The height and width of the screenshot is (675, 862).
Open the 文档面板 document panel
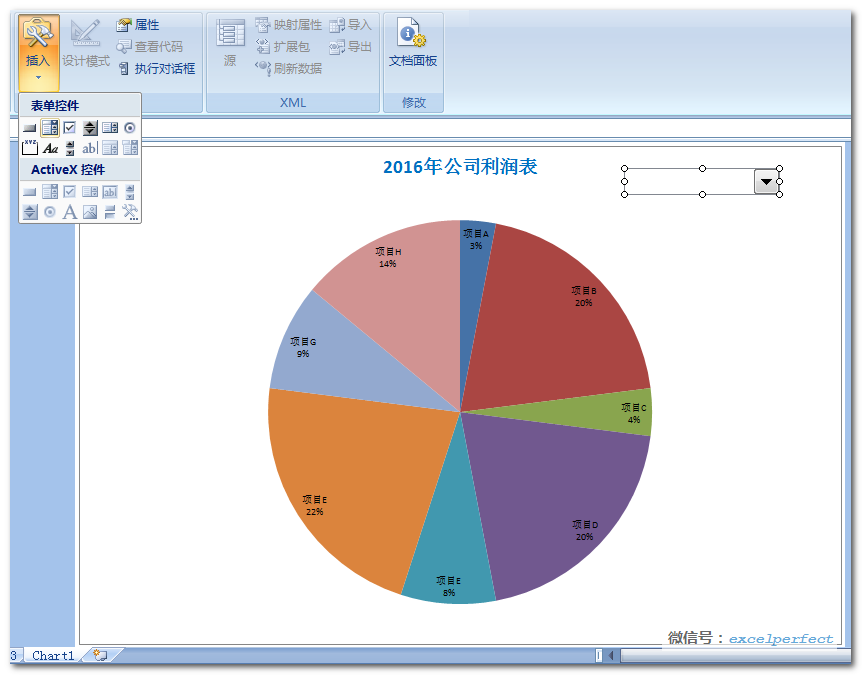click(413, 43)
